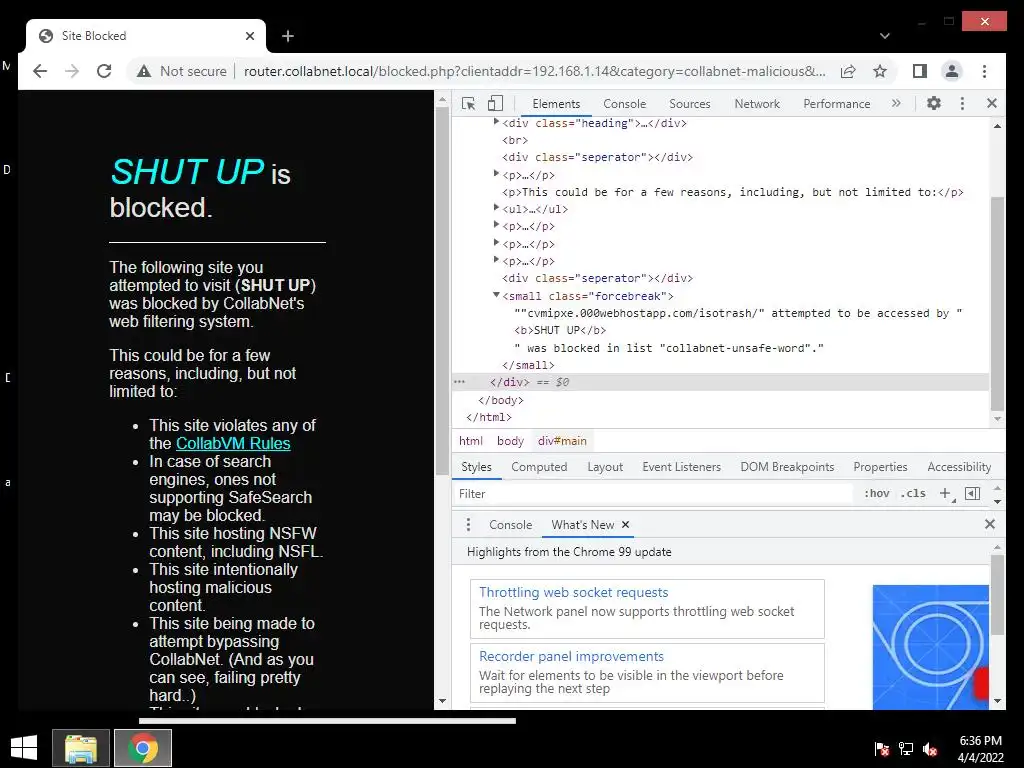Close the What's New tab
The height and width of the screenshot is (768, 1024).
point(625,524)
